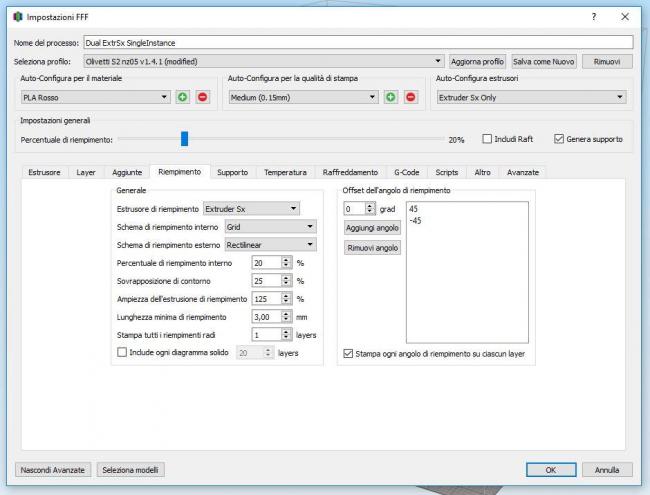This screenshot has height=495, width=650.
Task: Toggle Include ogni diagramma solido checkbox
Action: pyautogui.click(x=122, y=352)
